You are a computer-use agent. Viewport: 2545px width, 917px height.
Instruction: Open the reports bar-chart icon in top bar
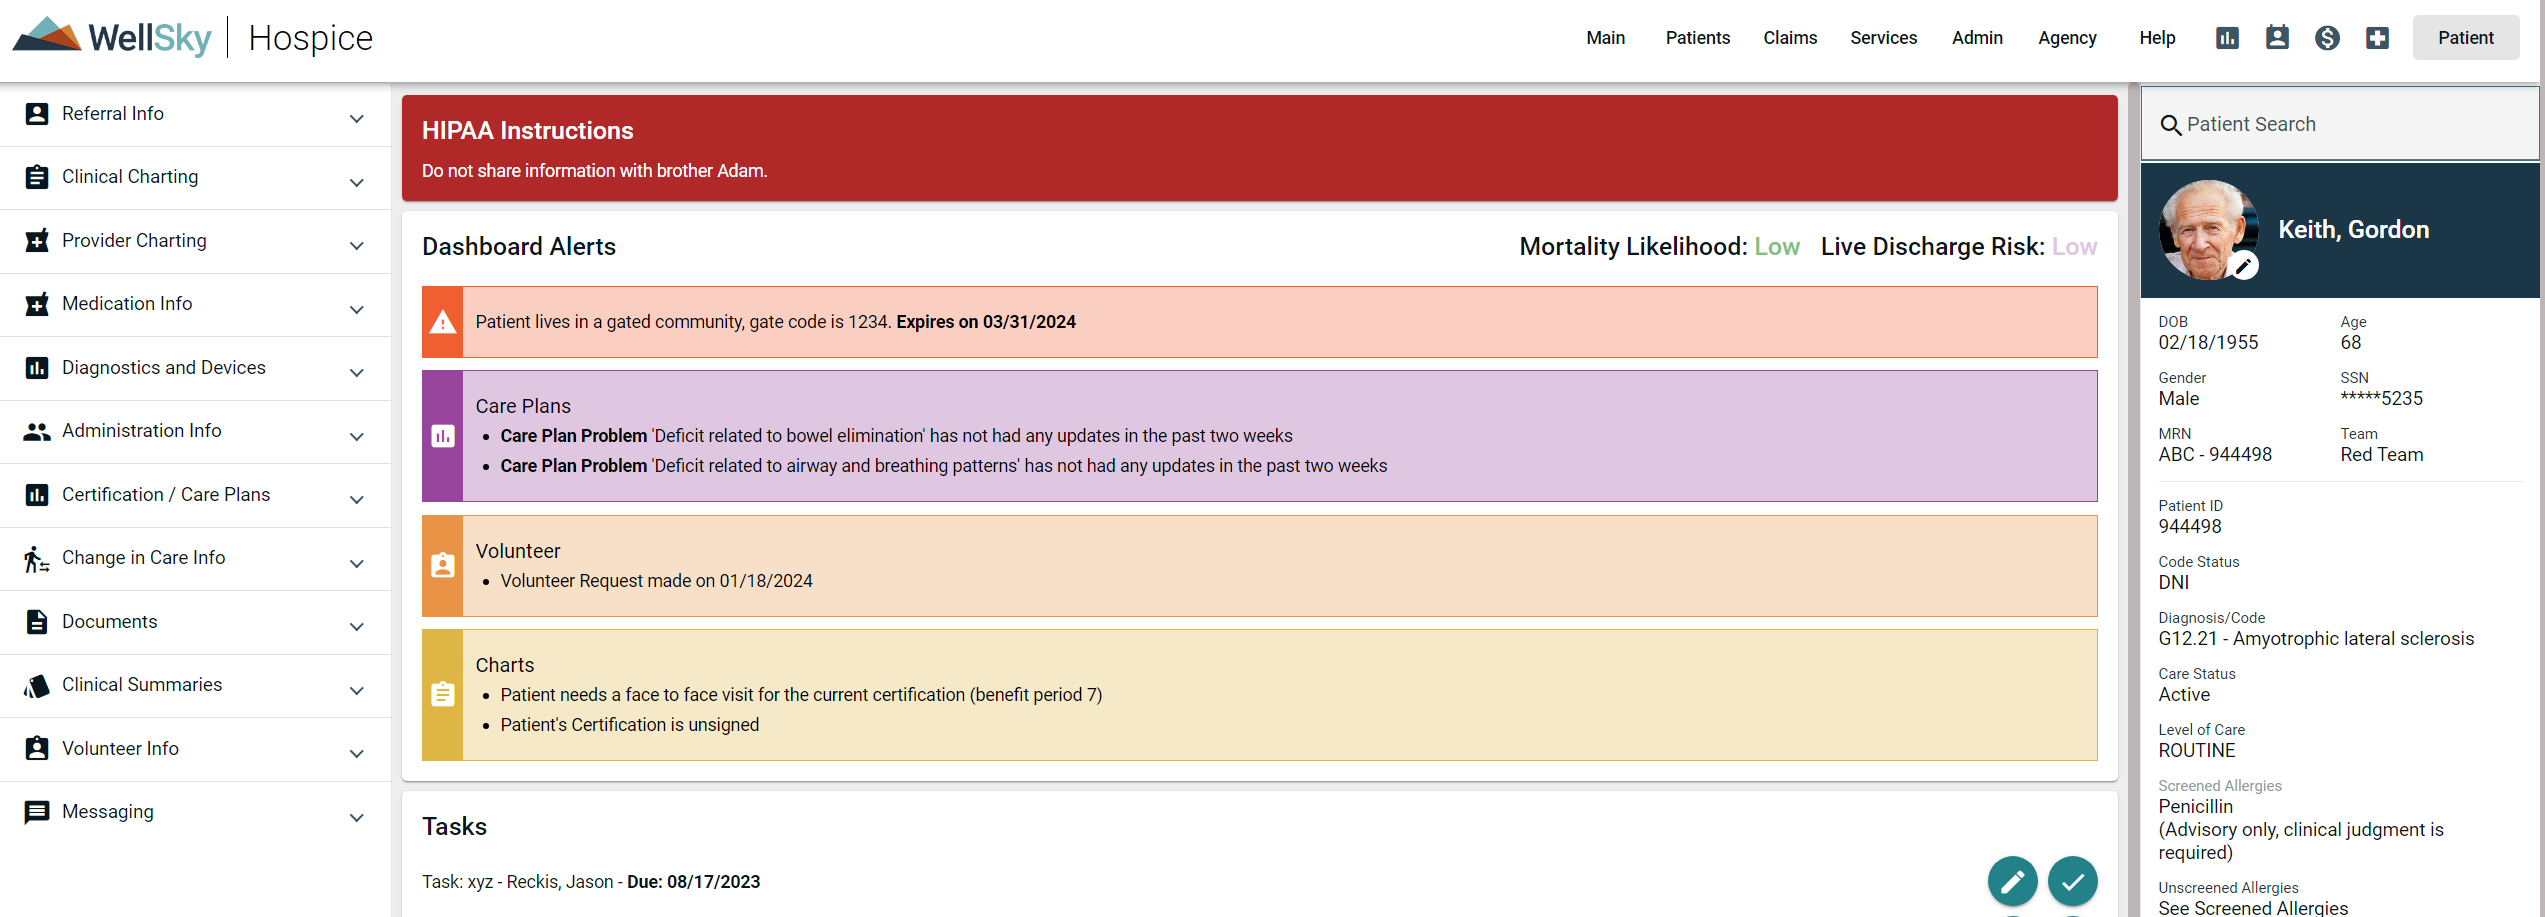click(x=2227, y=37)
